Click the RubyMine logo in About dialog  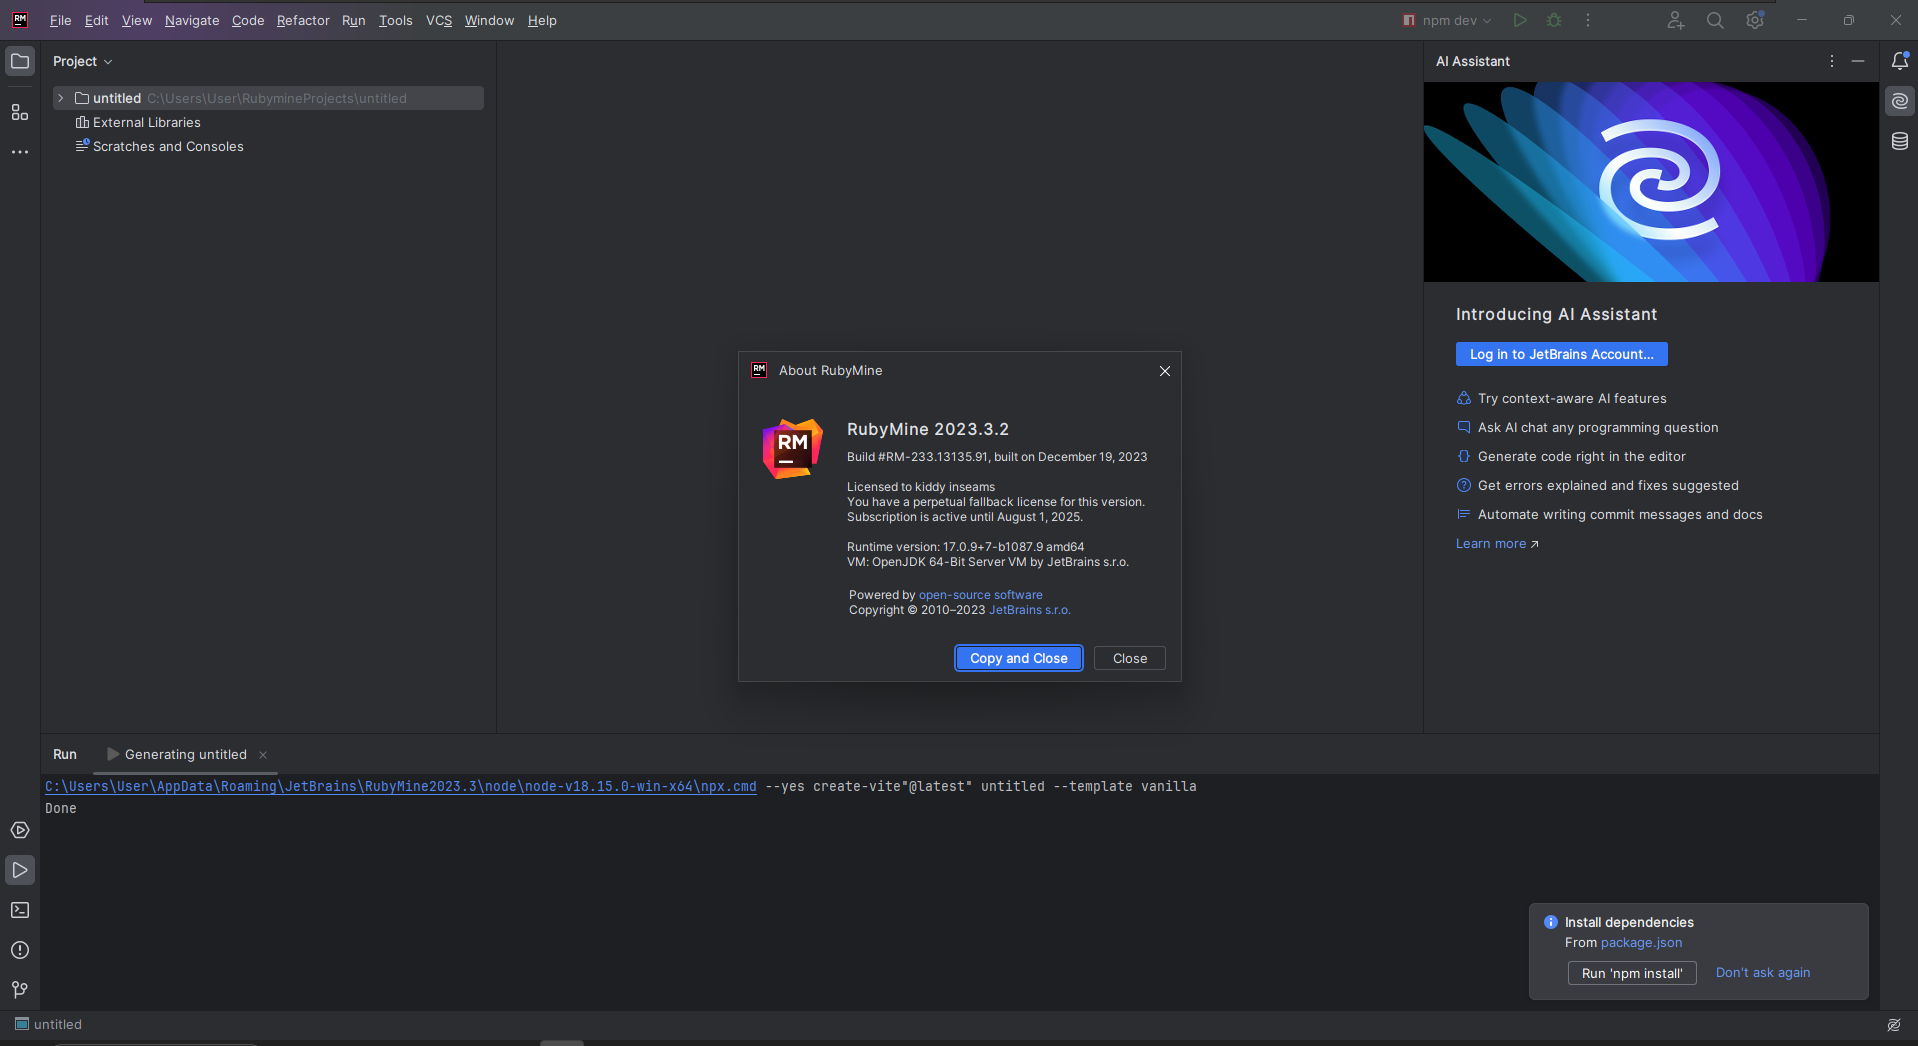tap(793, 449)
